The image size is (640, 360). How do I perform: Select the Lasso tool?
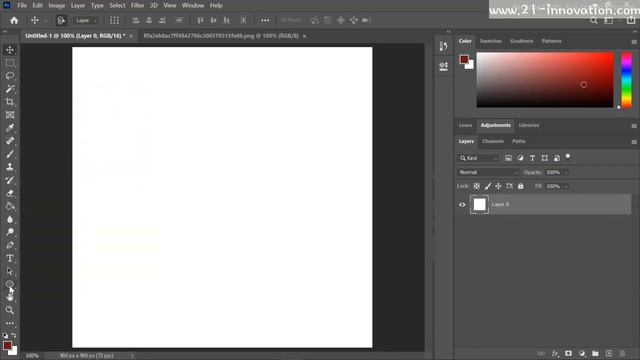click(10, 76)
